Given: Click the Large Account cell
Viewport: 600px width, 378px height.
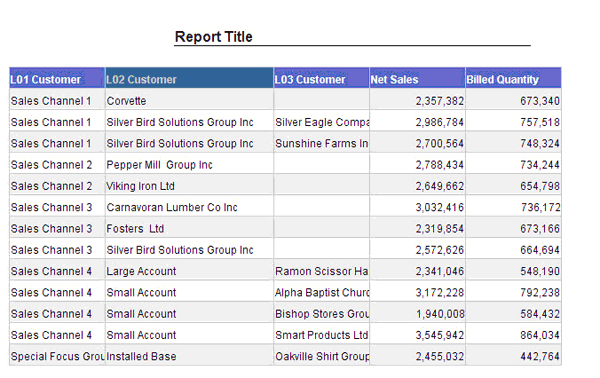Looking at the screenshot, I should [x=189, y=271].
